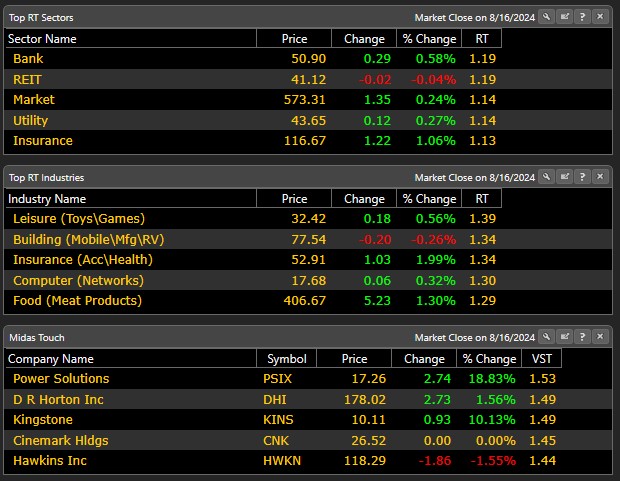The image size is (620, 481).
Task: Sort industries by % Change column header
Action: (x=427, y=199)
